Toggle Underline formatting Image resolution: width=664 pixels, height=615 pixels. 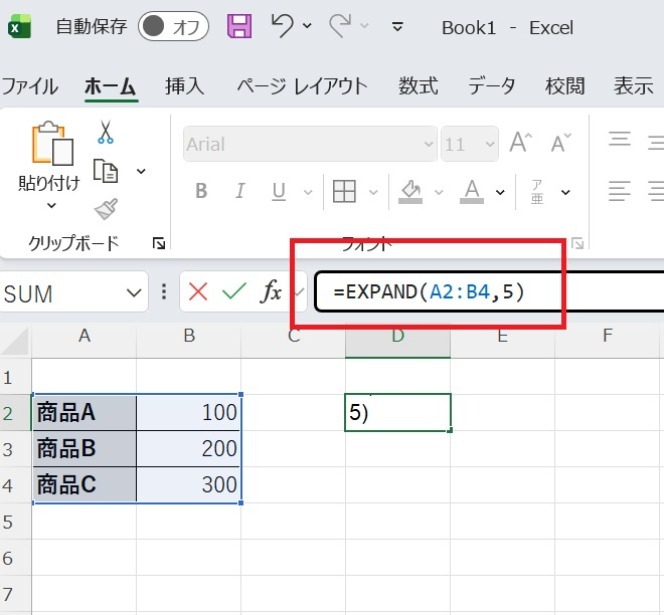click(x=279, y=191)
